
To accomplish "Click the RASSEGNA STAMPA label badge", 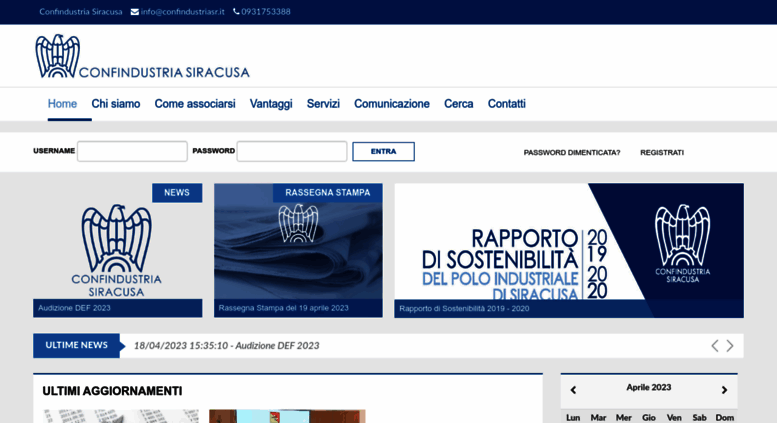I will pos(328,193).
